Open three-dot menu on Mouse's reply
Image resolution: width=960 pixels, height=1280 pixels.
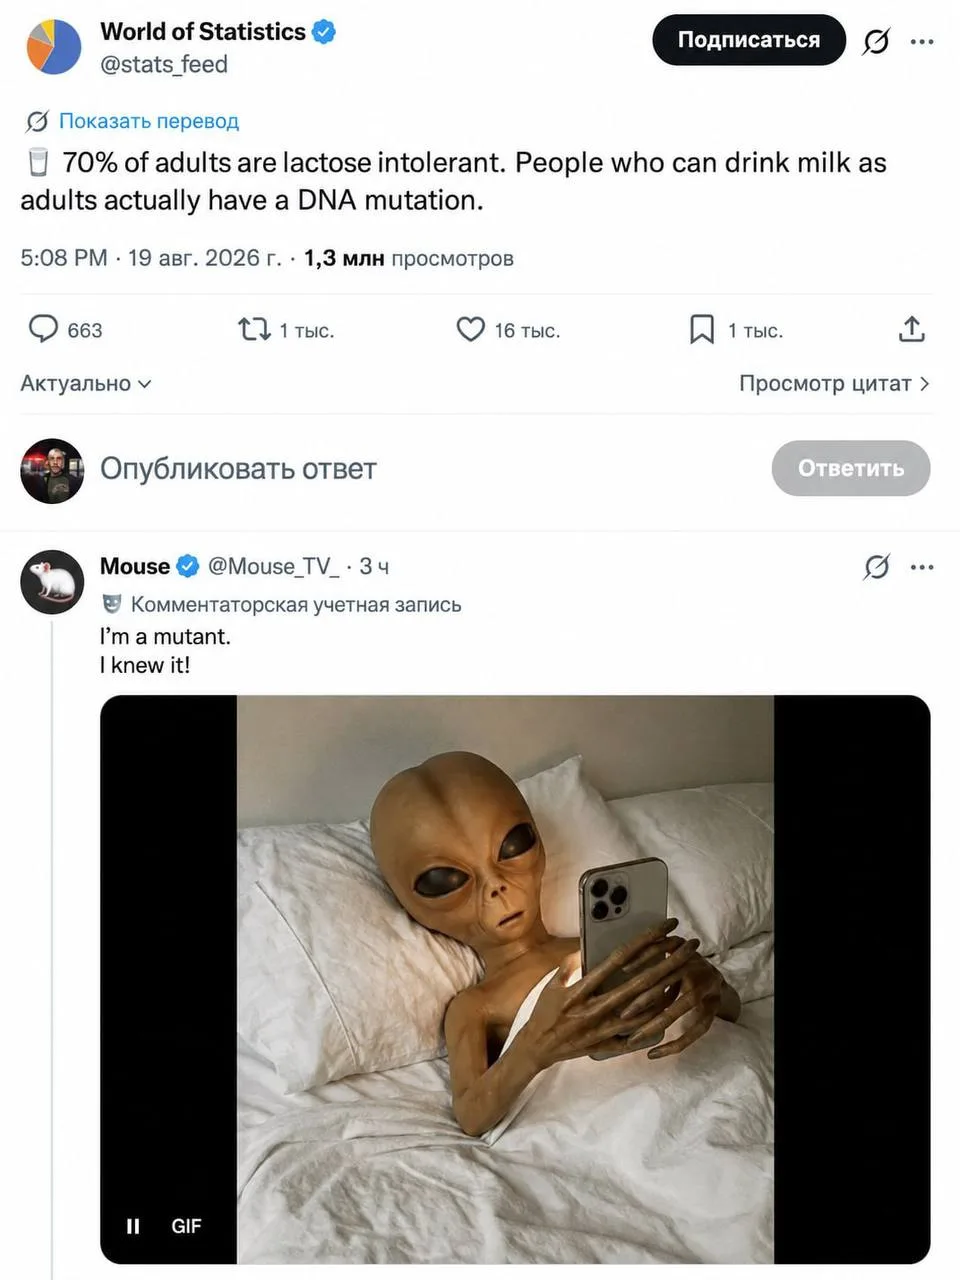[x=922, y=567]
